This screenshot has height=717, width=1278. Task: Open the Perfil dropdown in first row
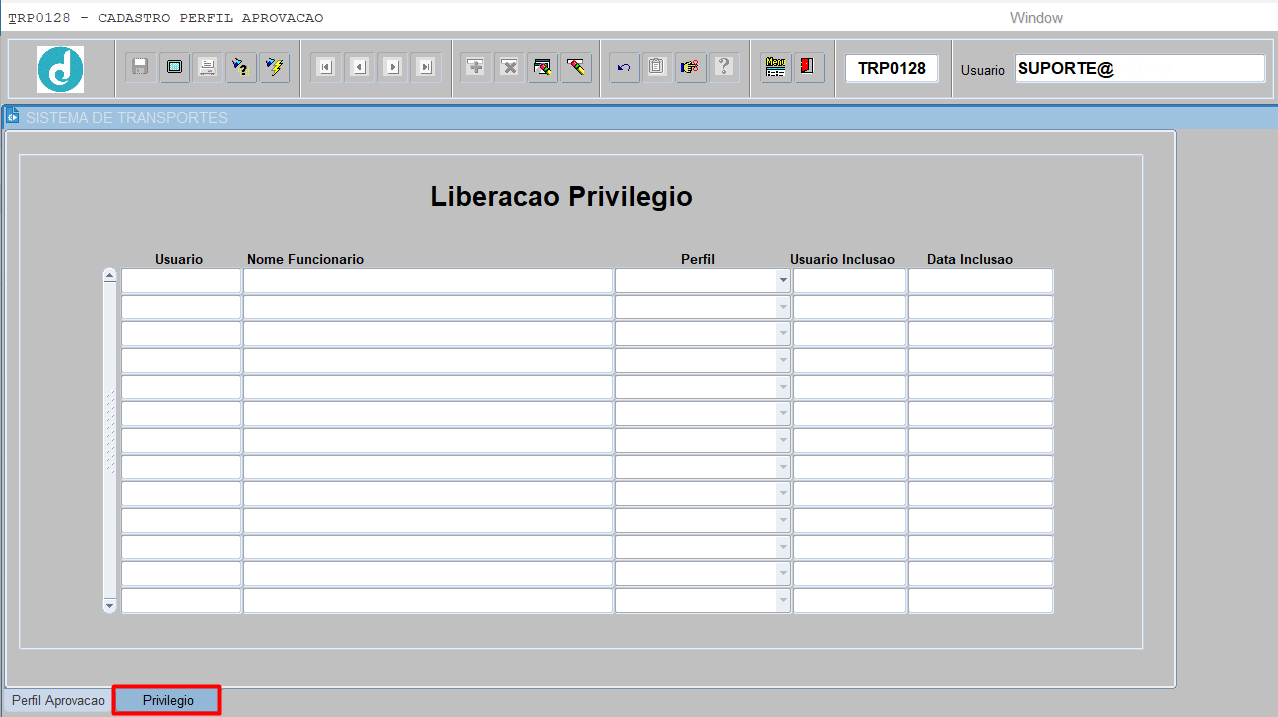(783, 281)
